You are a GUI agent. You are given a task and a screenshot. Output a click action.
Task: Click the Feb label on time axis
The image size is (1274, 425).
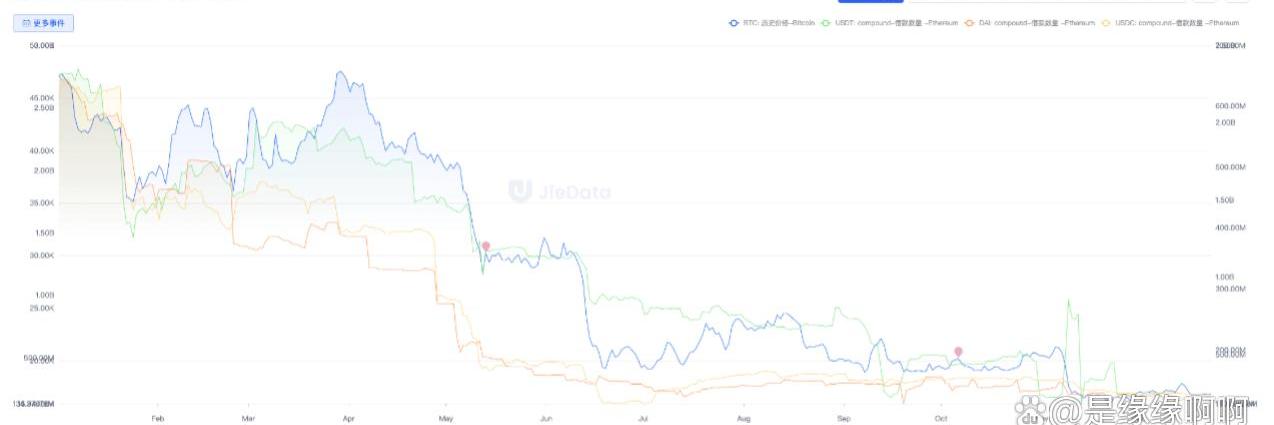pyautogui.click(x=157, y=419)
